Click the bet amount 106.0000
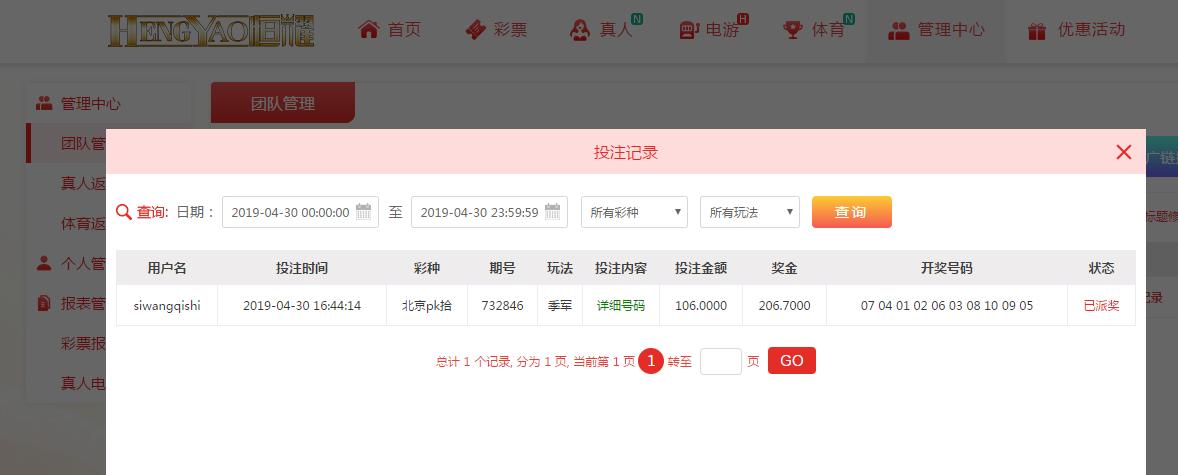Image resolution: width=1178 pixels, height=475 pixels. [701, 306]
